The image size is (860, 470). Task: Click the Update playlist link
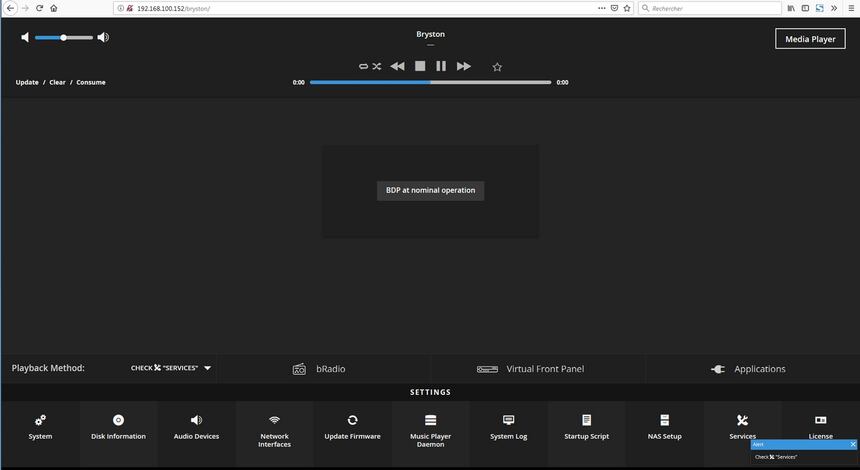27,82
